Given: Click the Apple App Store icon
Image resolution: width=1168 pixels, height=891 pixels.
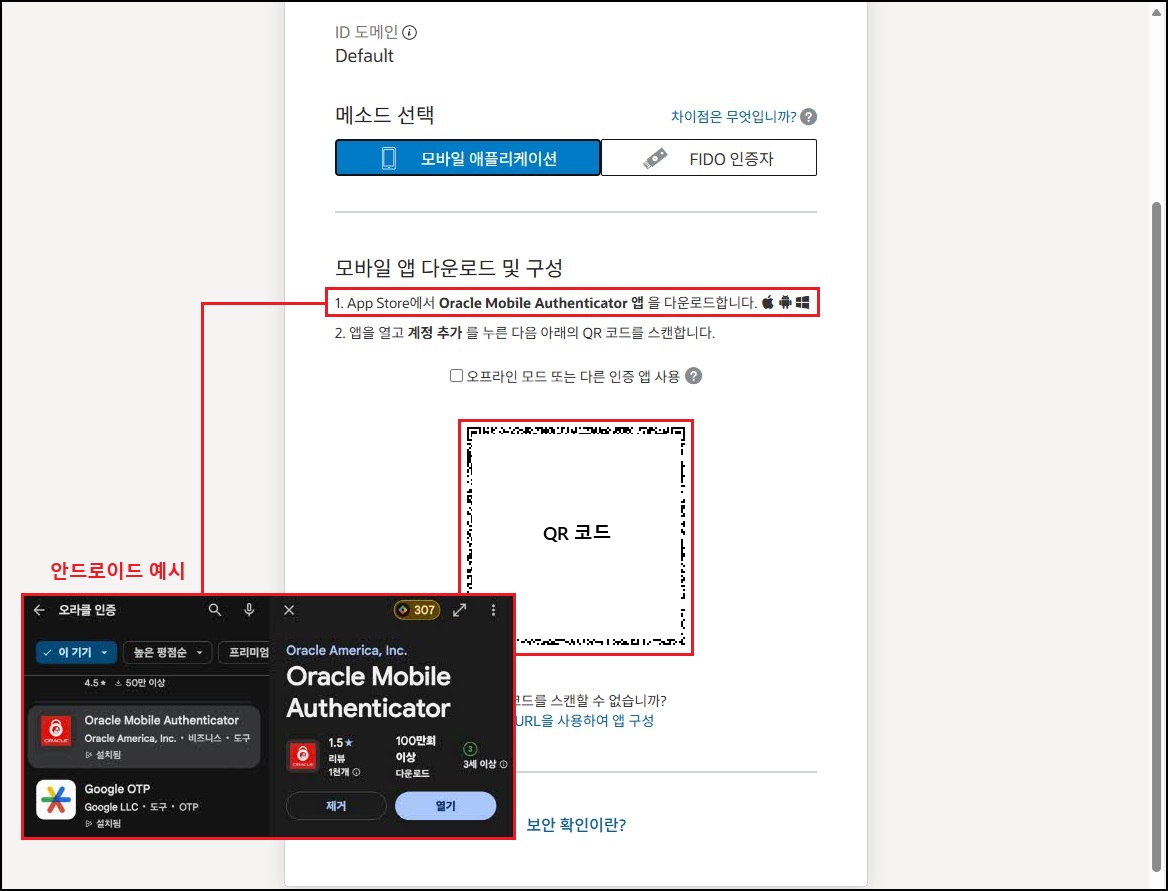Looking at the screenshot, I should 768,302.
